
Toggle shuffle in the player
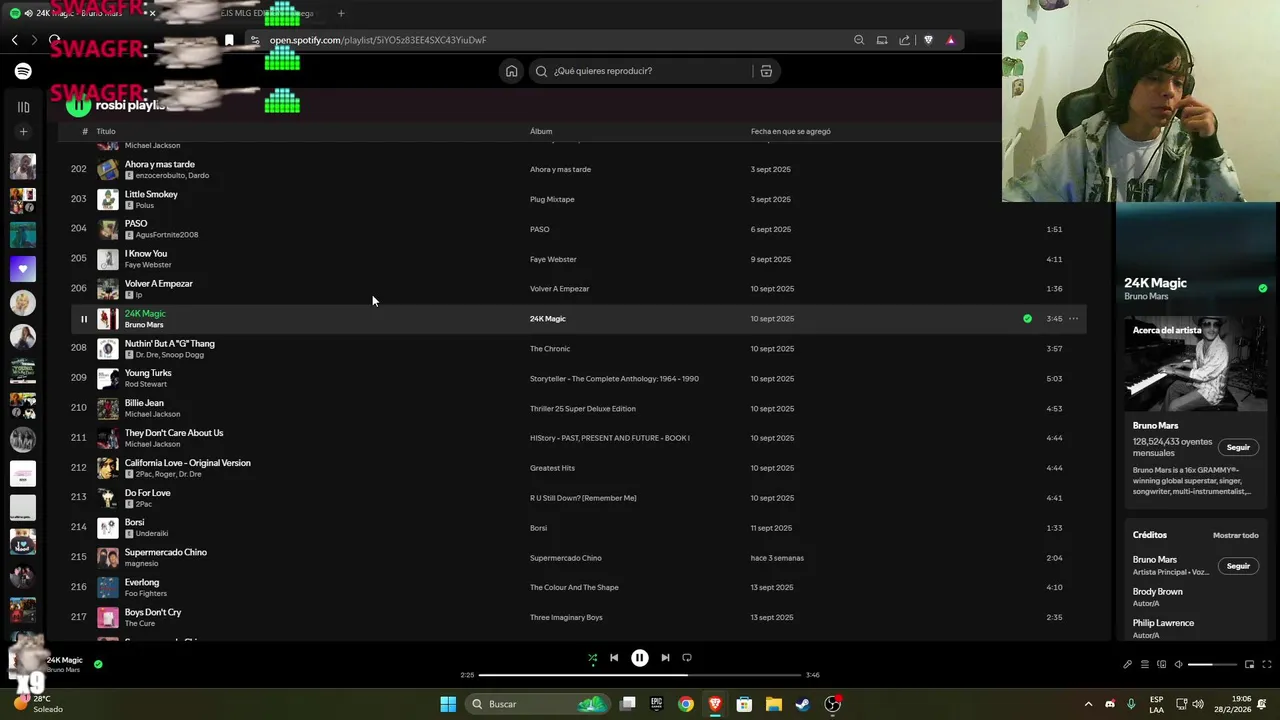(592, 658)
